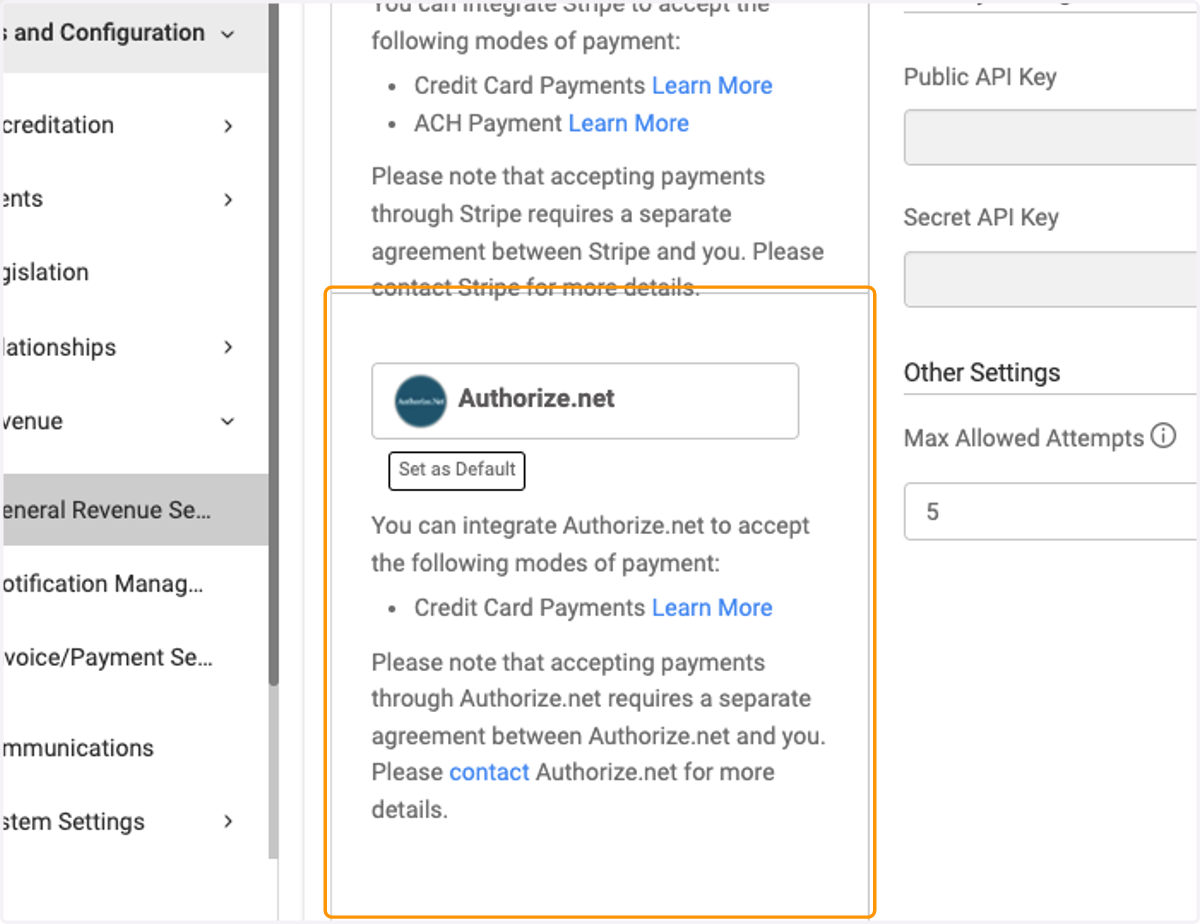Click the Max Allowed Attempts info icon

(1163, 437)
